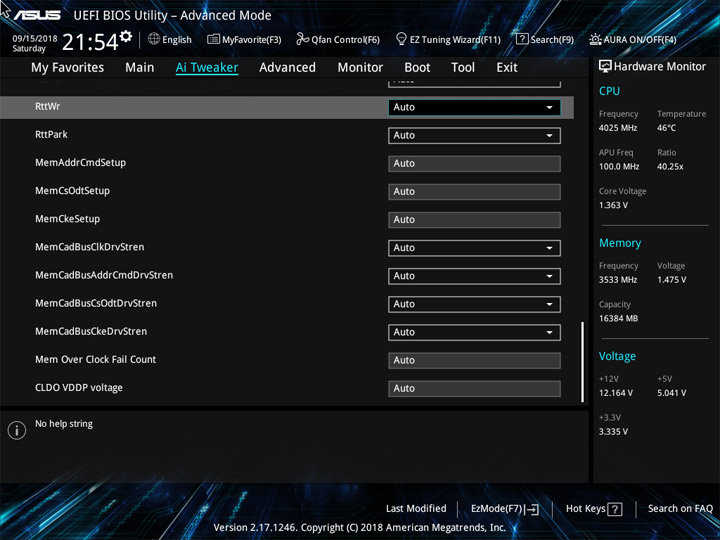
Task: Click Core Voltage value 1.363 V
Action: click(613, 205)
